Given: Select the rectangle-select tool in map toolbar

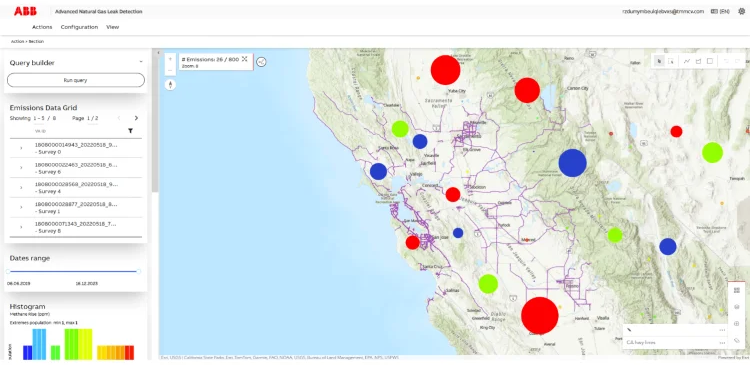Looking at the screenshot, I should pos(671,61).
